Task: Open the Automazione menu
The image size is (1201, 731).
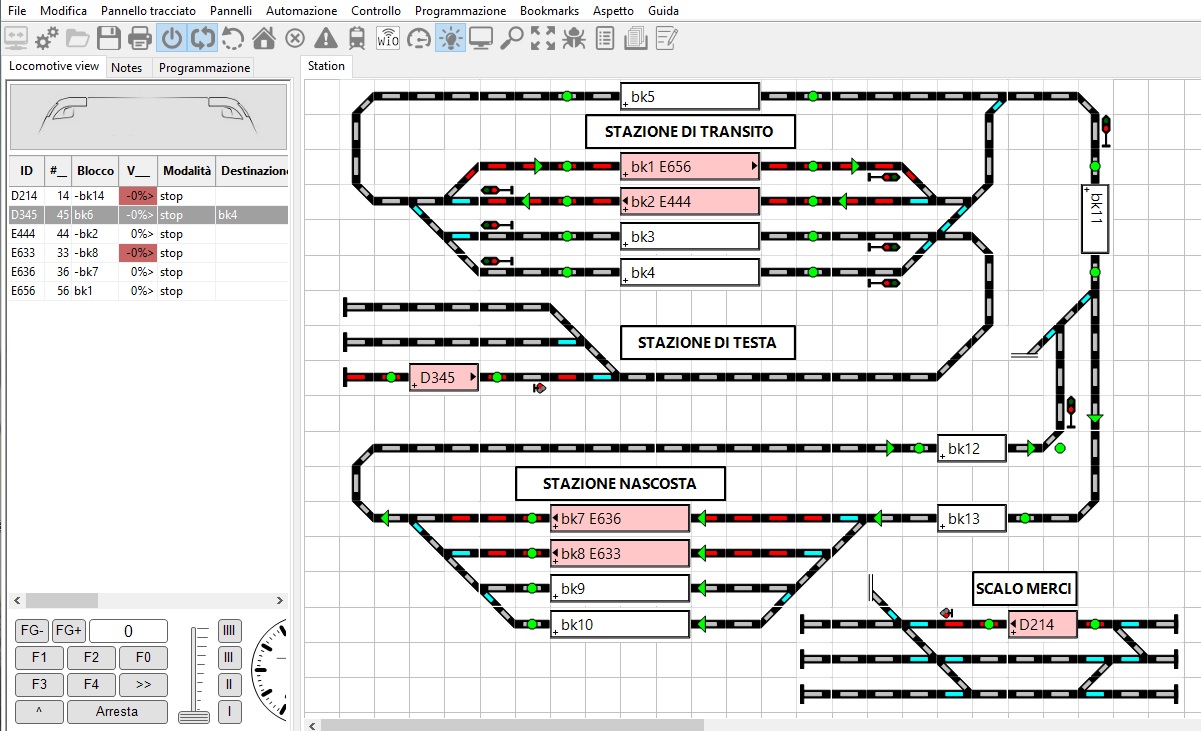Action: tap(301, 10)
